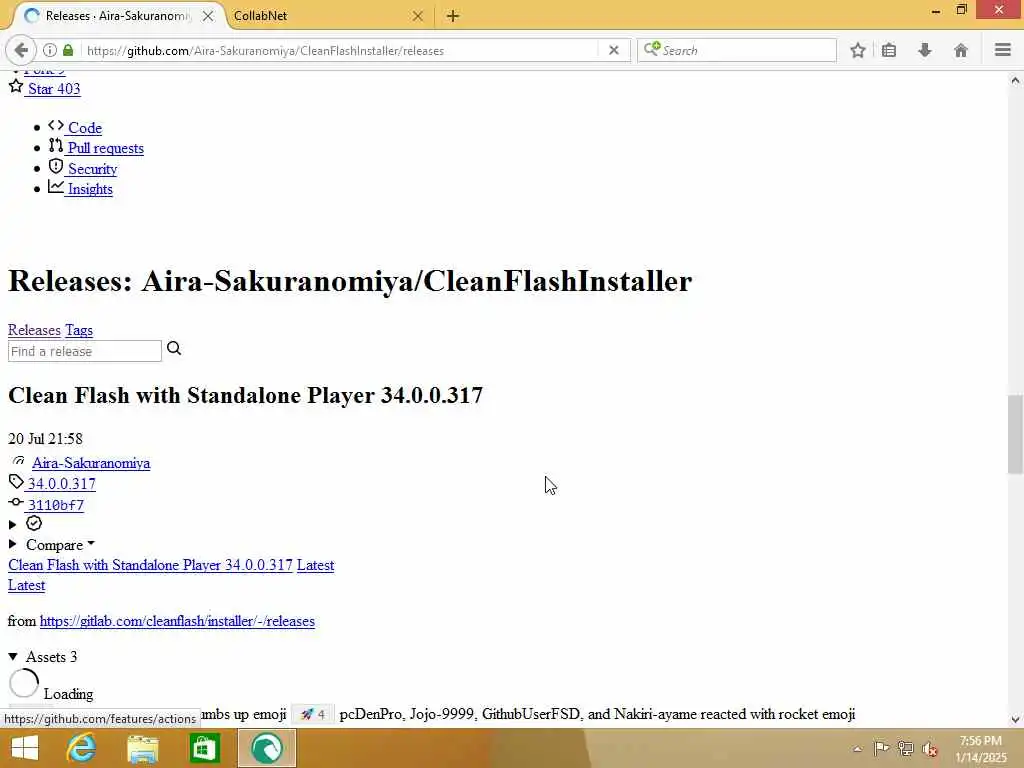Click the green padlock security icon
1024x768 pixels.
tap(68, 50)
